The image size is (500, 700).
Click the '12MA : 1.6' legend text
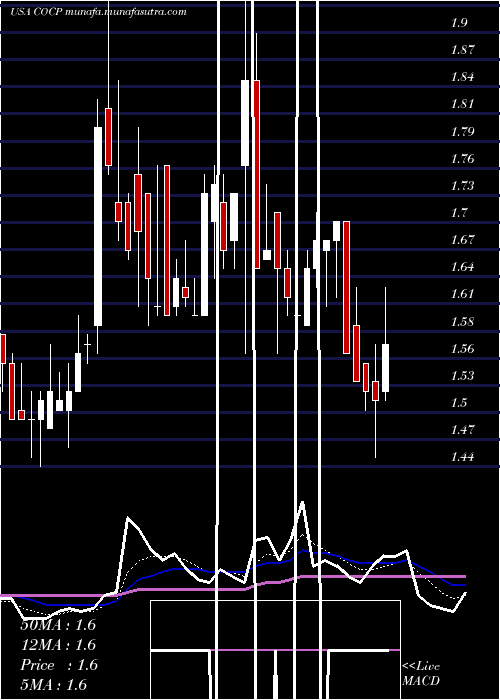[58, 645]
